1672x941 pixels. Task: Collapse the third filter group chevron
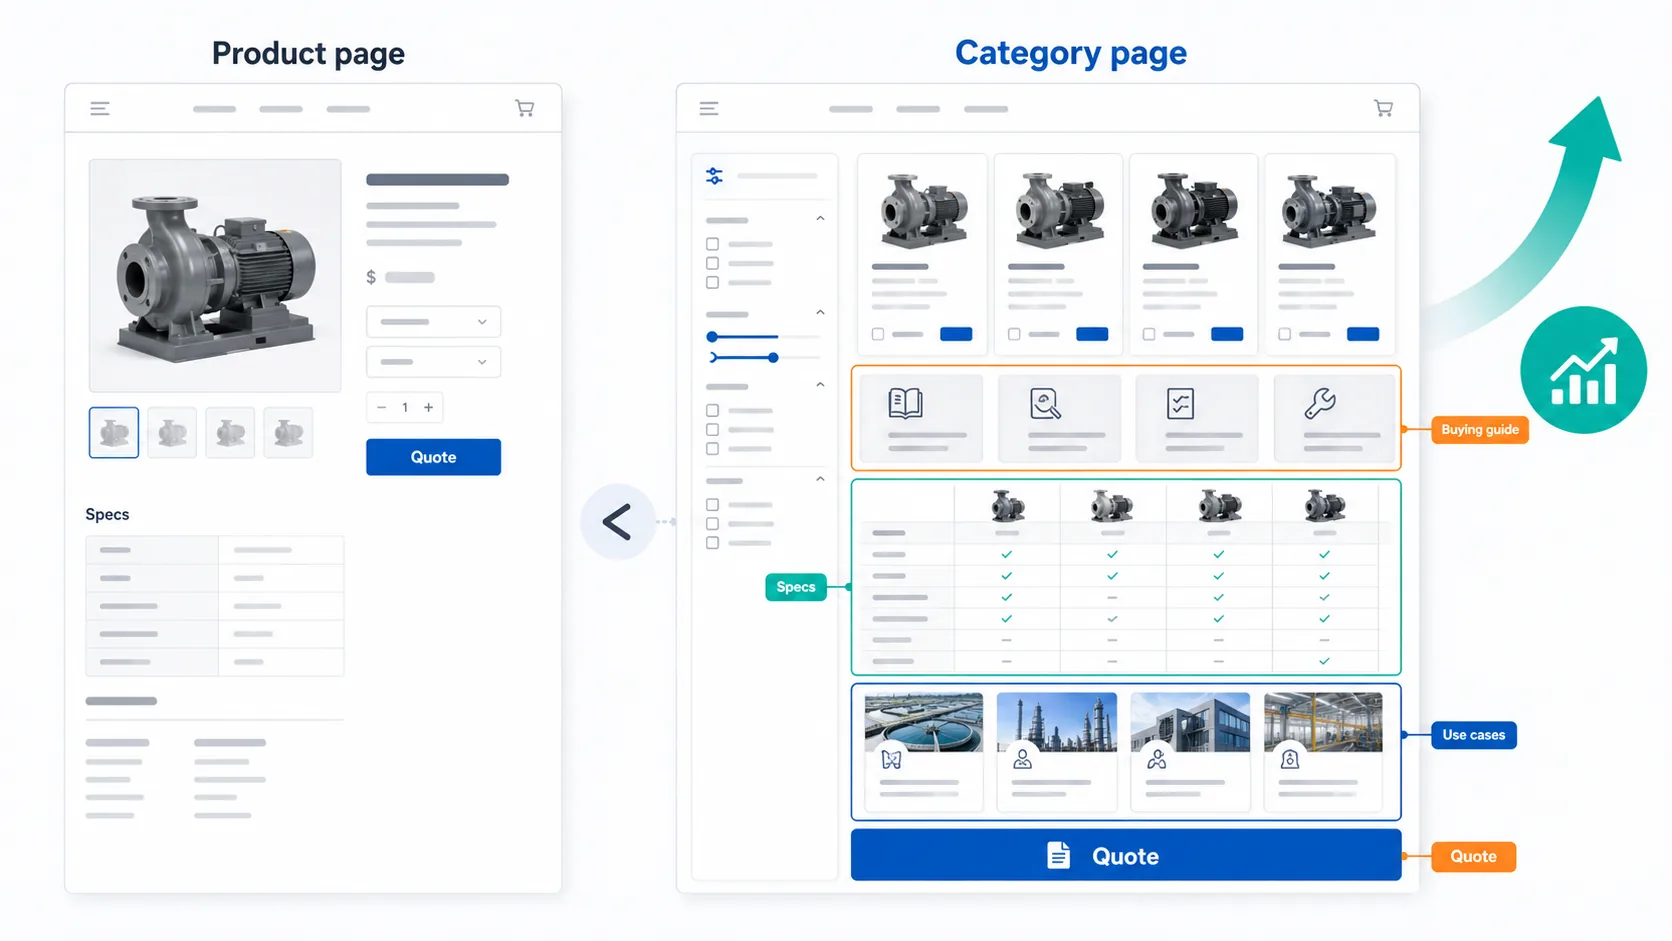click(820, 384)
